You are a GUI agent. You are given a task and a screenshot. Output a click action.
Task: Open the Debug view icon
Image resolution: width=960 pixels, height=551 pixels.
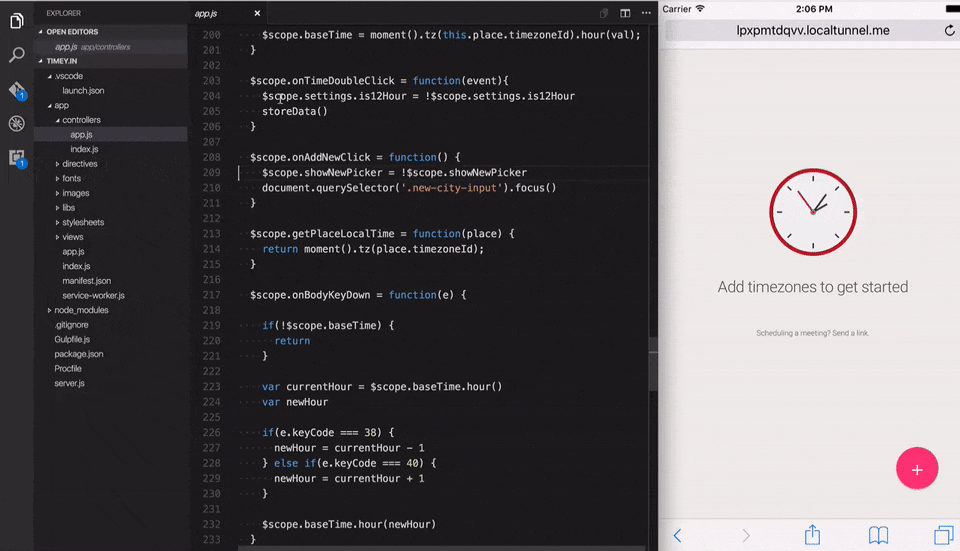[16, 124]
